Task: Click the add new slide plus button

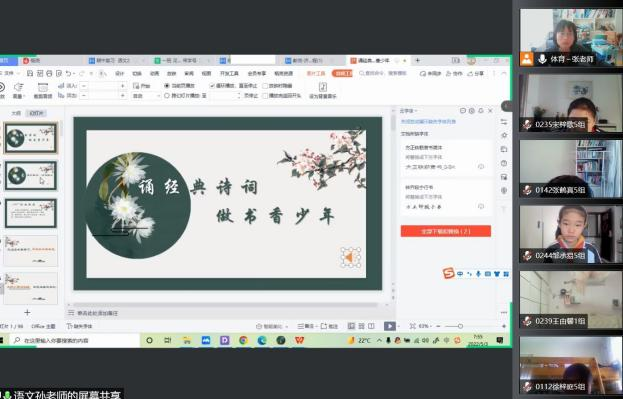Action: pyautogui.click(x=27, y=312)
